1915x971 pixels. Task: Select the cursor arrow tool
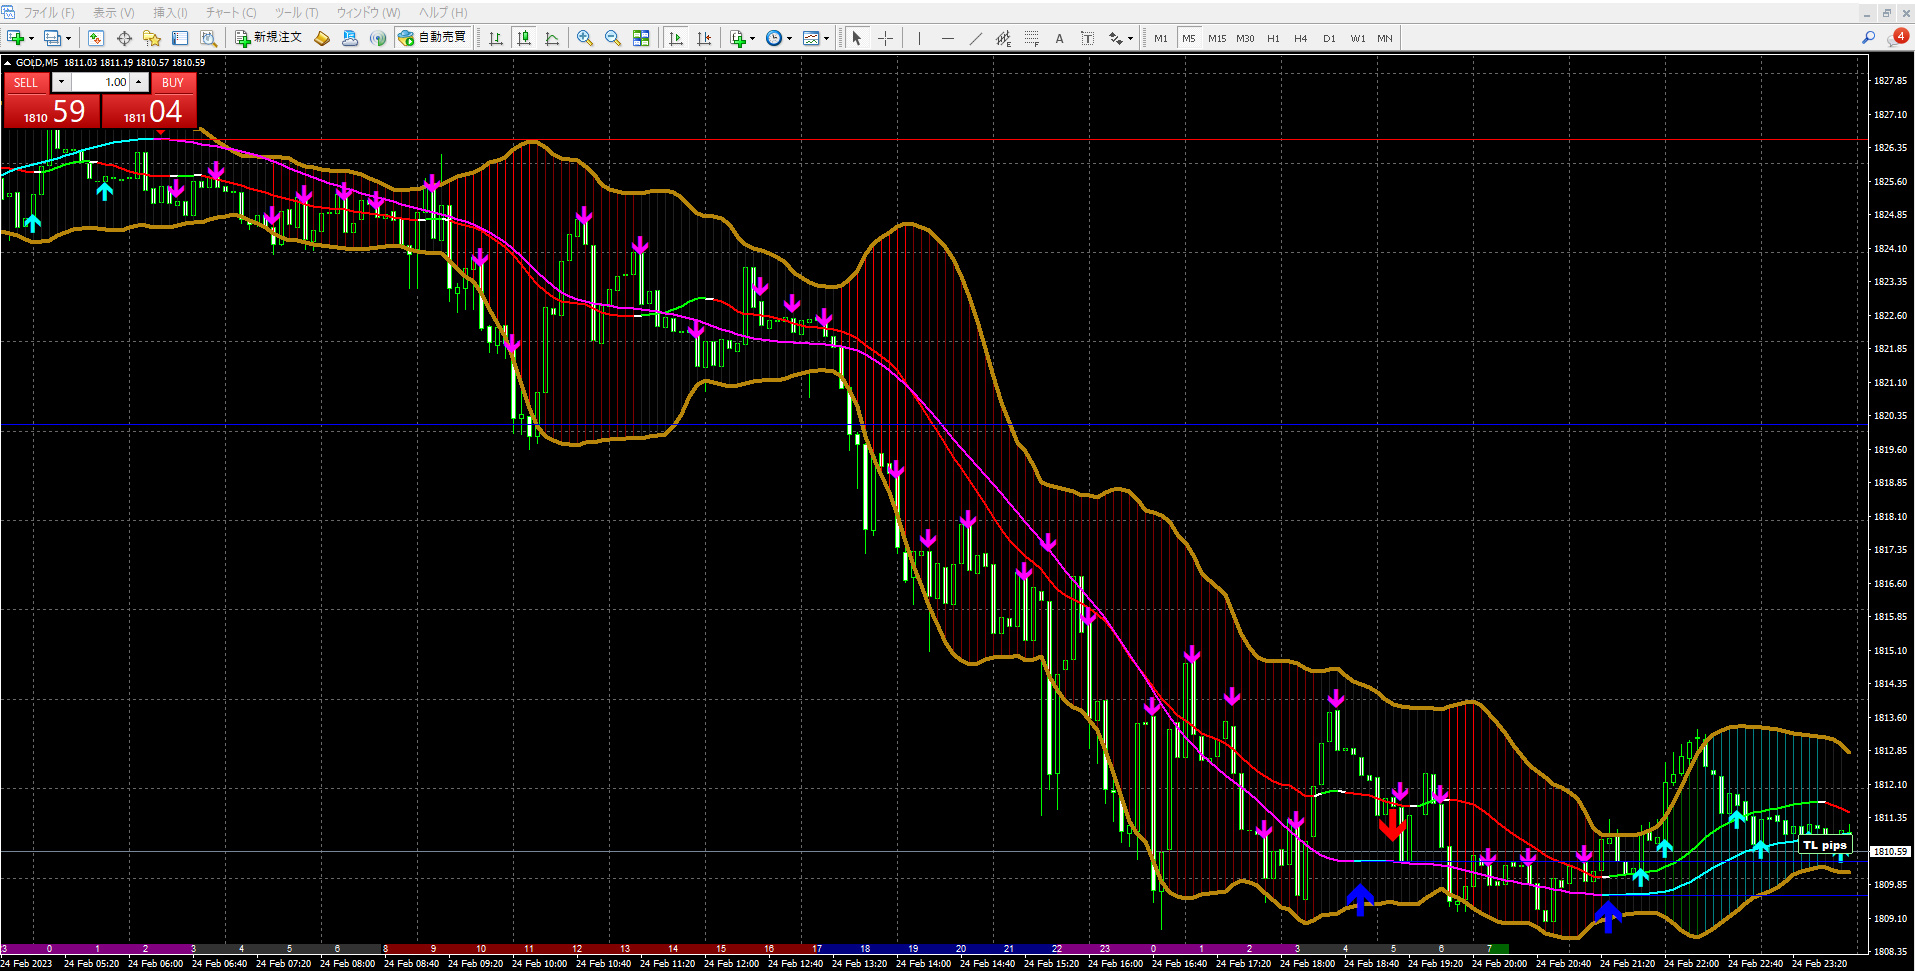[x=856, y=38]
